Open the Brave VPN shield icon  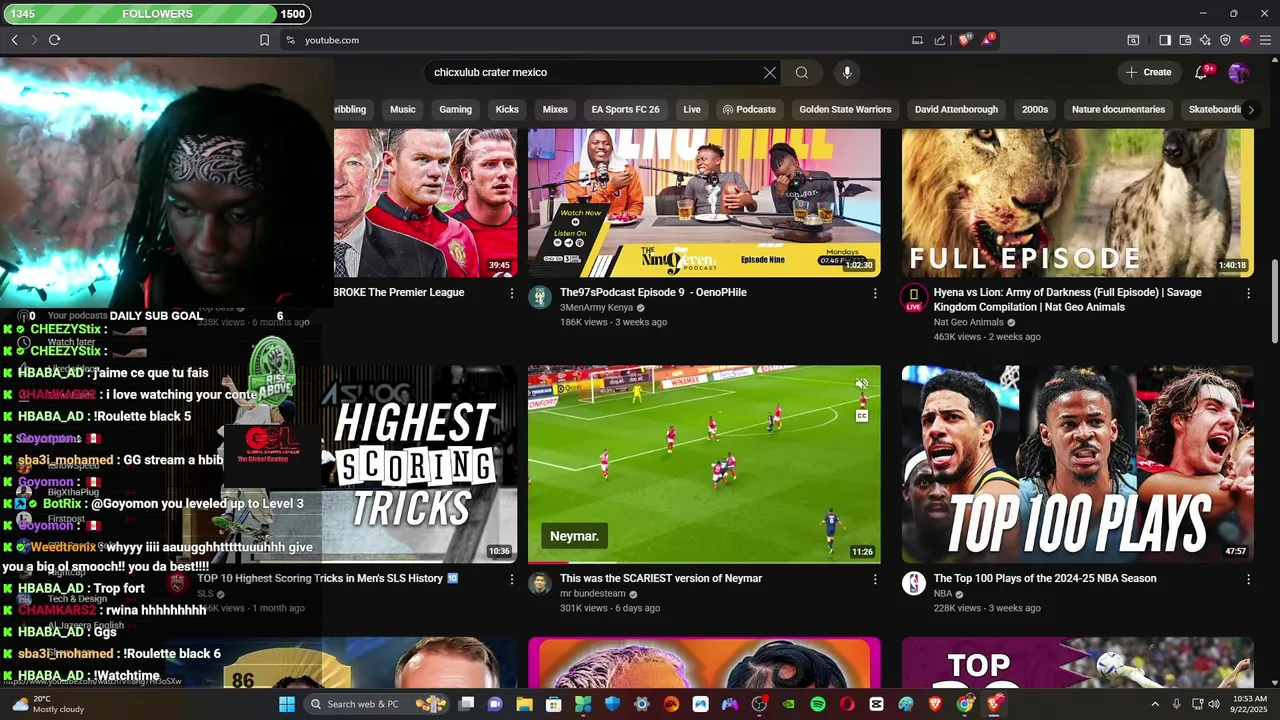(1225, 40)
